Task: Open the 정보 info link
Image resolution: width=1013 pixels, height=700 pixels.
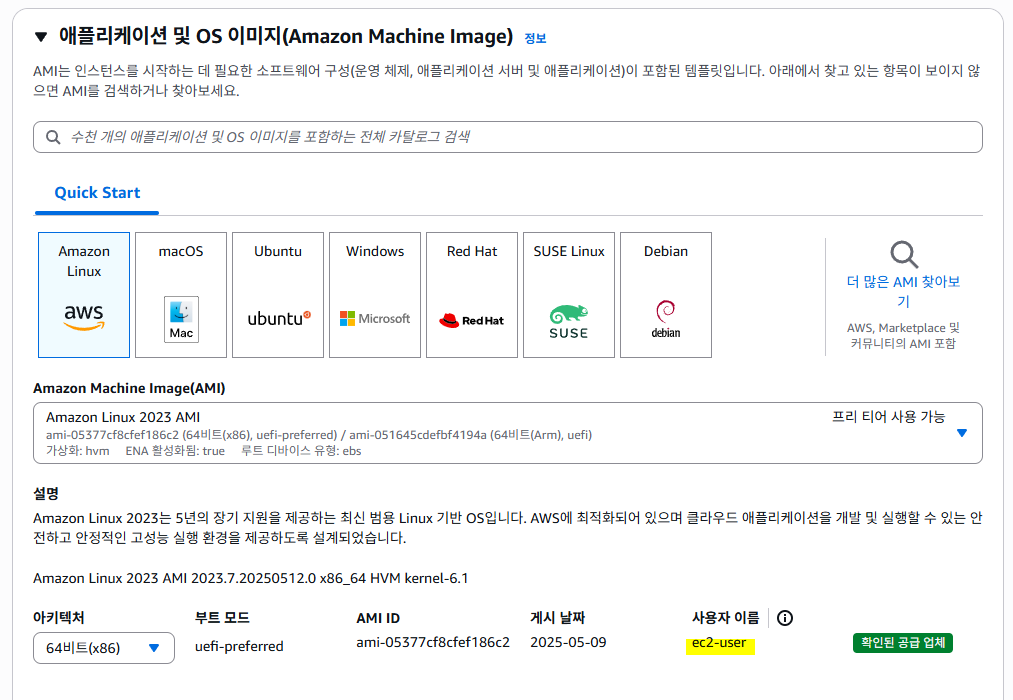Action: (535, 38)
